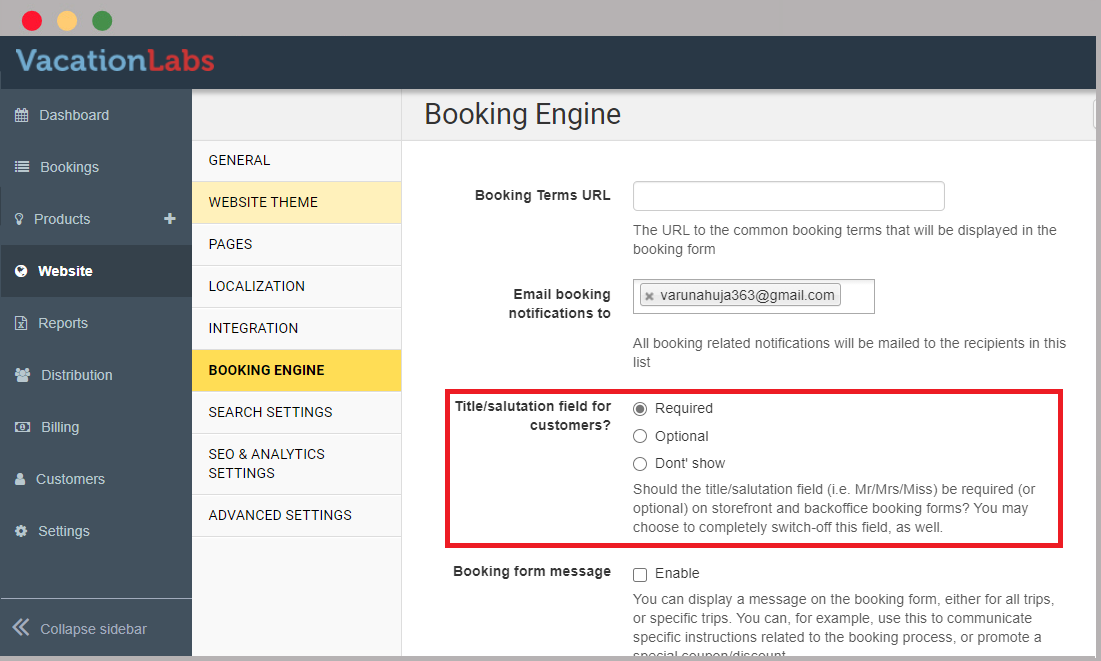Click the Website globe icon
The image size is (1101, 661).
pyautogui.click(x=21, y=271)
